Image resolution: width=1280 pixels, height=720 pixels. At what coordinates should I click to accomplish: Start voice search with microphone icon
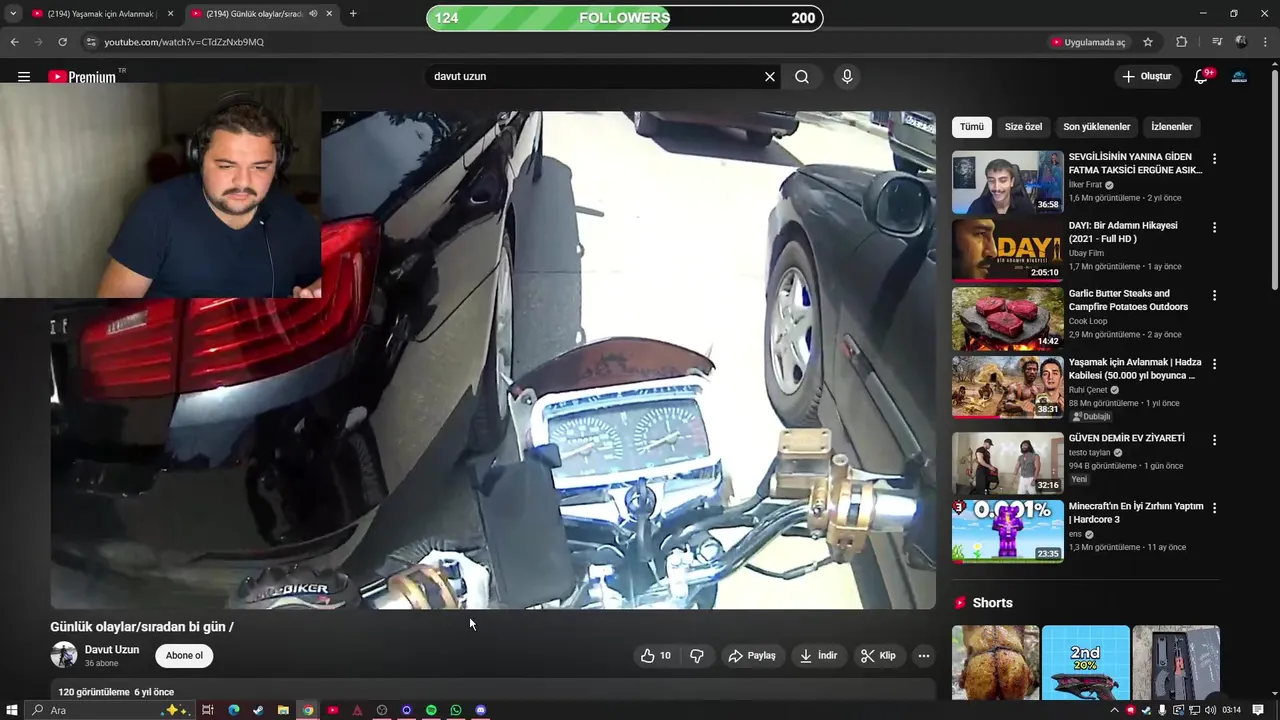[x=847, y=76]
